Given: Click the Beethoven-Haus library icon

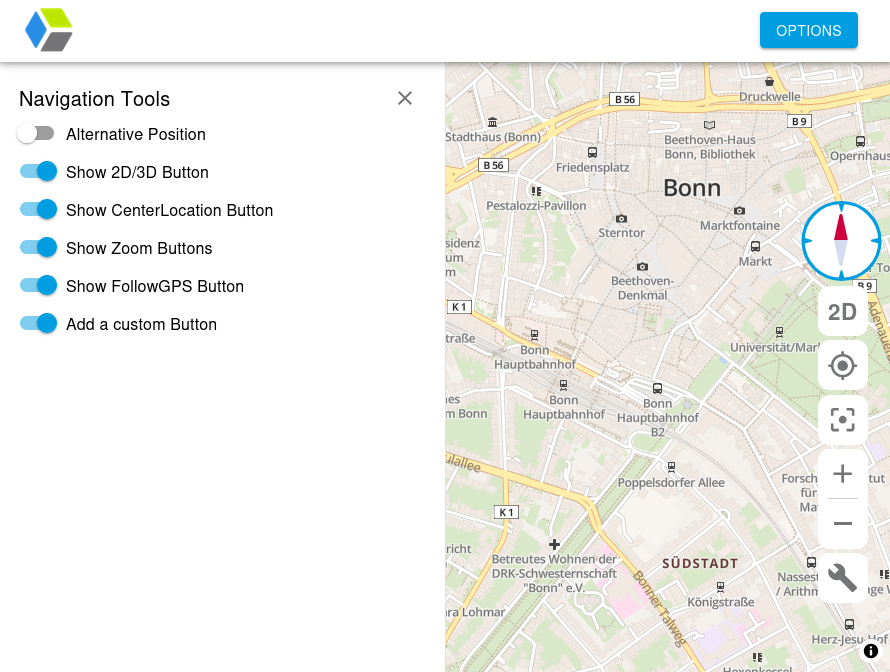Looking at the screenshot, I should click(709, 125).
